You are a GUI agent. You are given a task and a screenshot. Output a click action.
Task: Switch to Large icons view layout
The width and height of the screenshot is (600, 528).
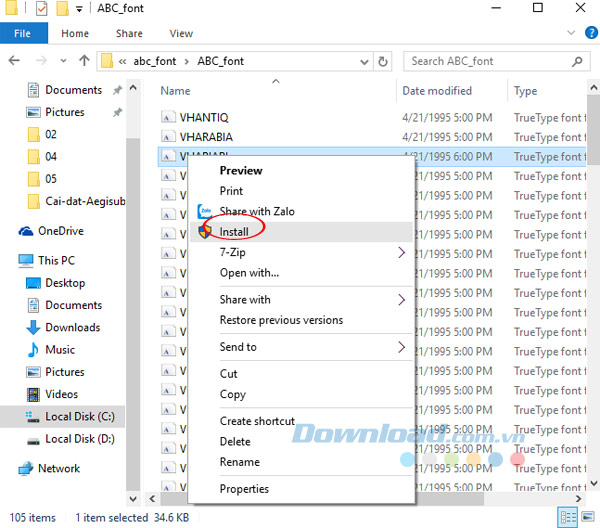click(588, 517)
